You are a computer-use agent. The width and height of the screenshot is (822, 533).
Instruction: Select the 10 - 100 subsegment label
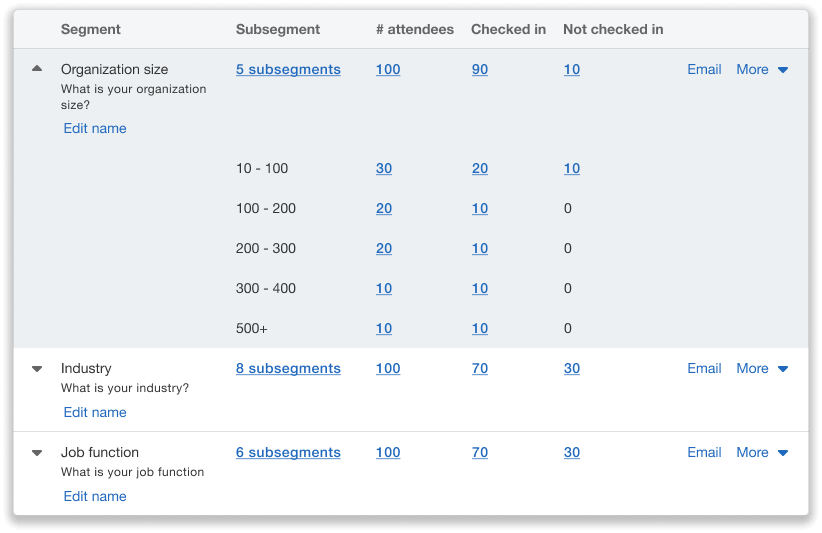[262, 169]
